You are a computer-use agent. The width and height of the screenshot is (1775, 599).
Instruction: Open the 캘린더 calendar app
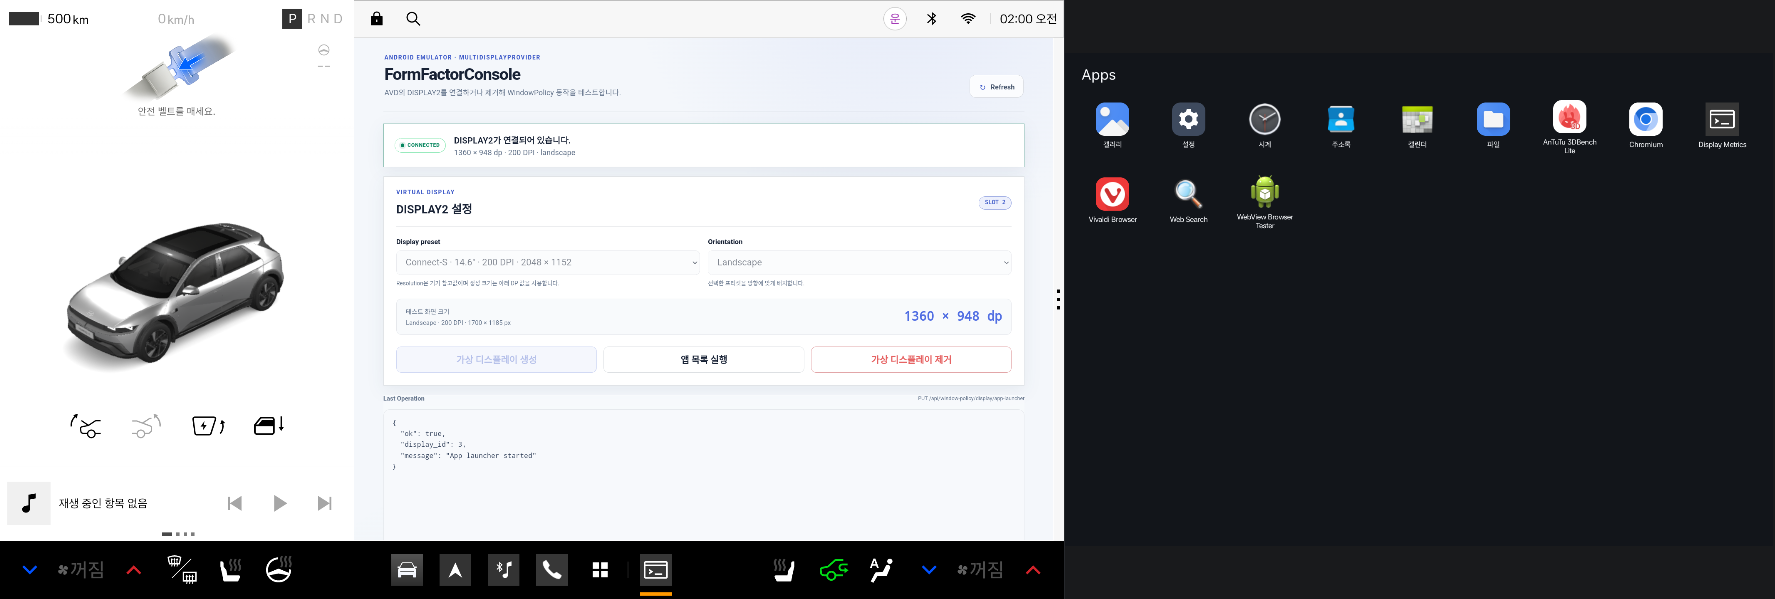(x=1417, y=120)
